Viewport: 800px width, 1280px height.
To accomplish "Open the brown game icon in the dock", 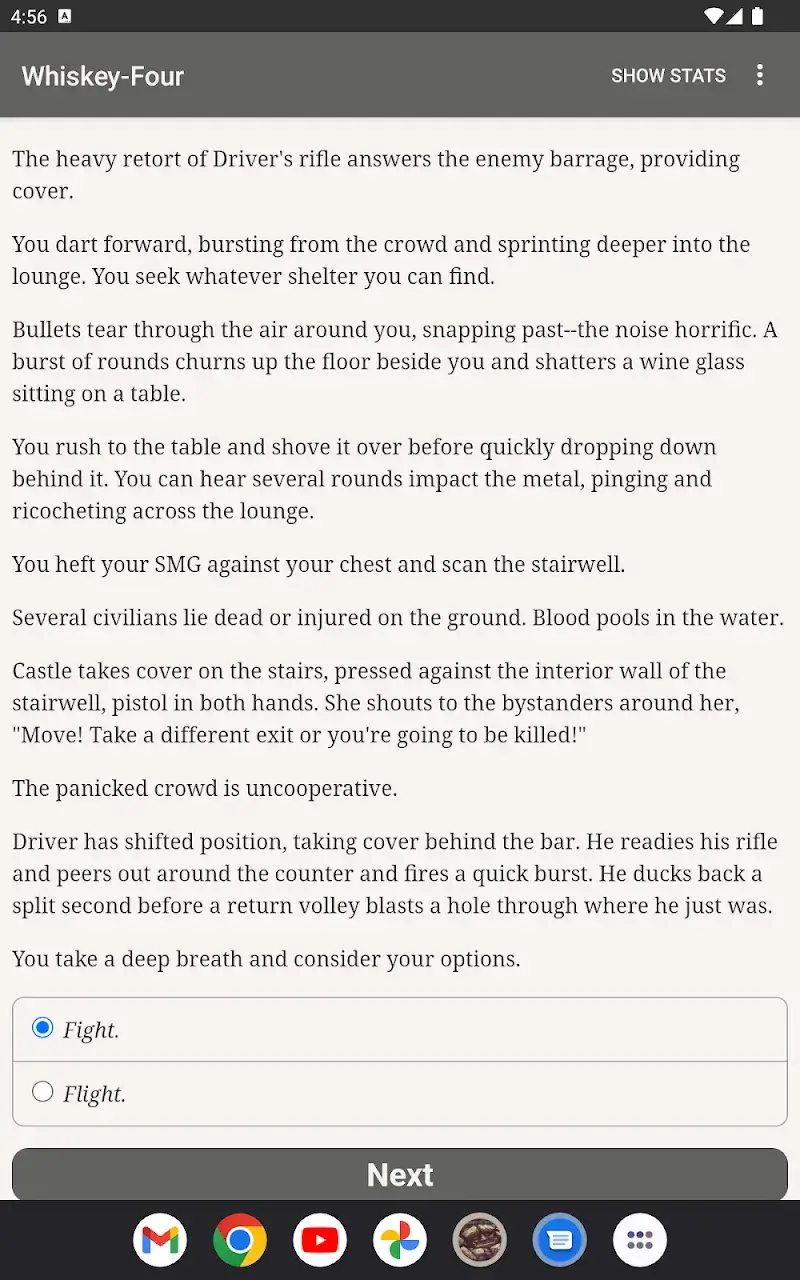I will [479, 1239].
